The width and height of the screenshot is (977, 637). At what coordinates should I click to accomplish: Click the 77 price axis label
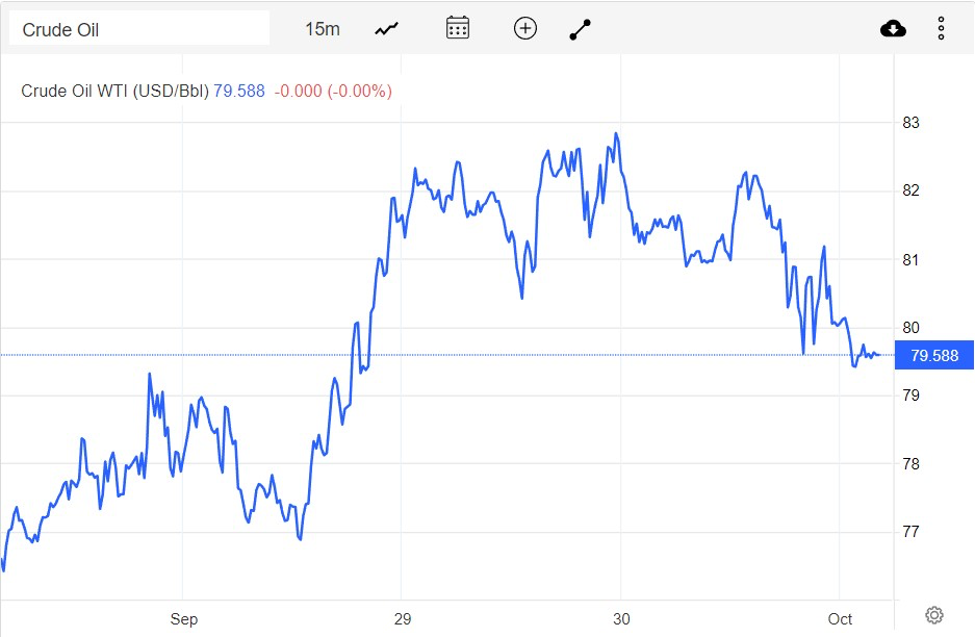pyautogui.click(x=911, y=531)
